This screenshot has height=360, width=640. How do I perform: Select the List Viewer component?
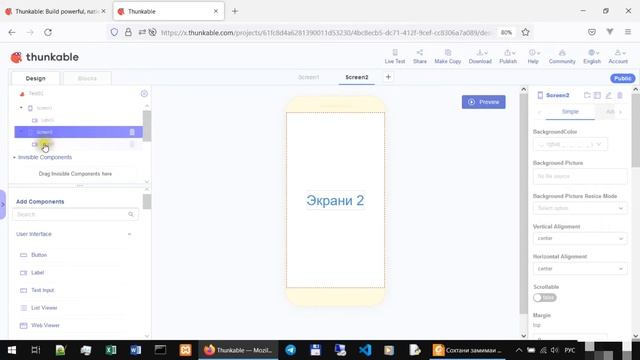[x=44, y=307]
